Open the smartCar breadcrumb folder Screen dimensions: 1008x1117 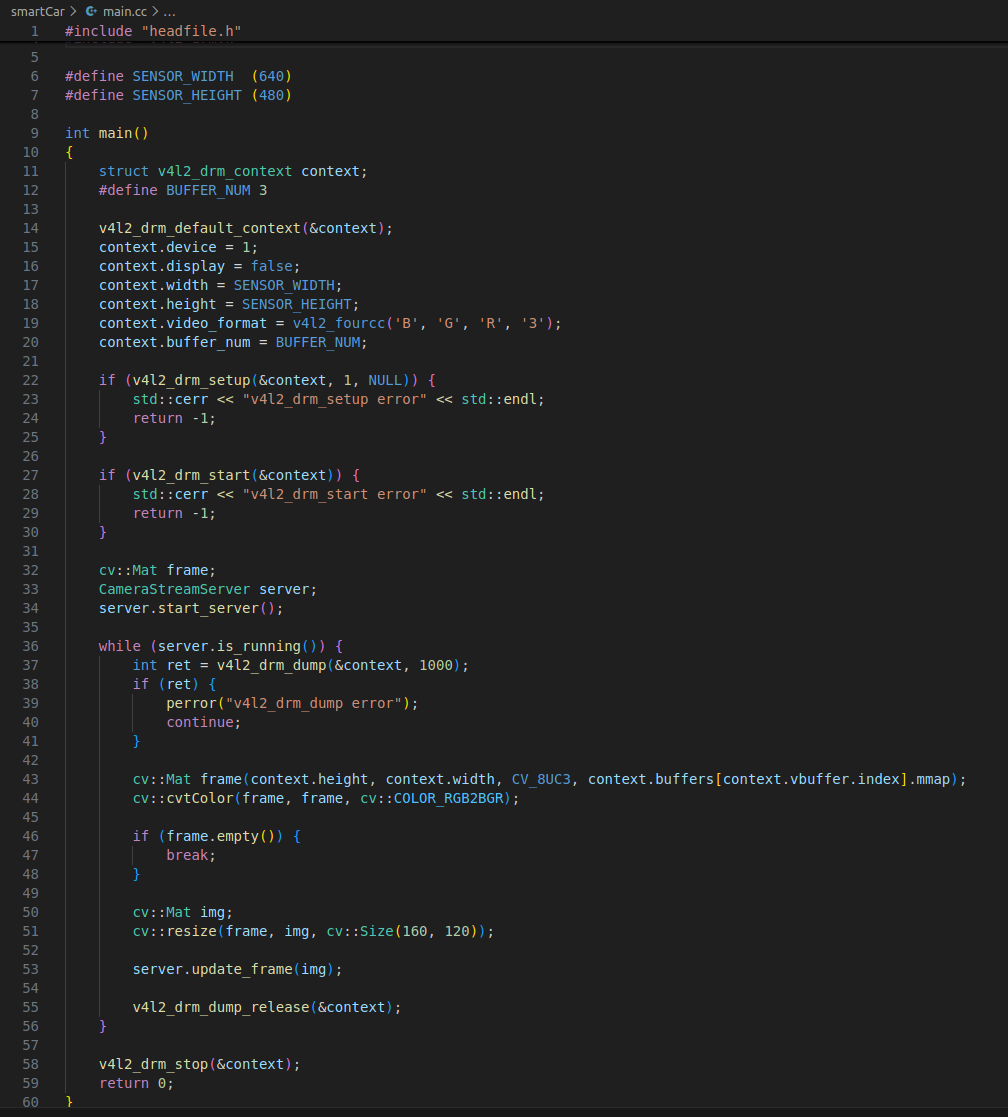38,11
